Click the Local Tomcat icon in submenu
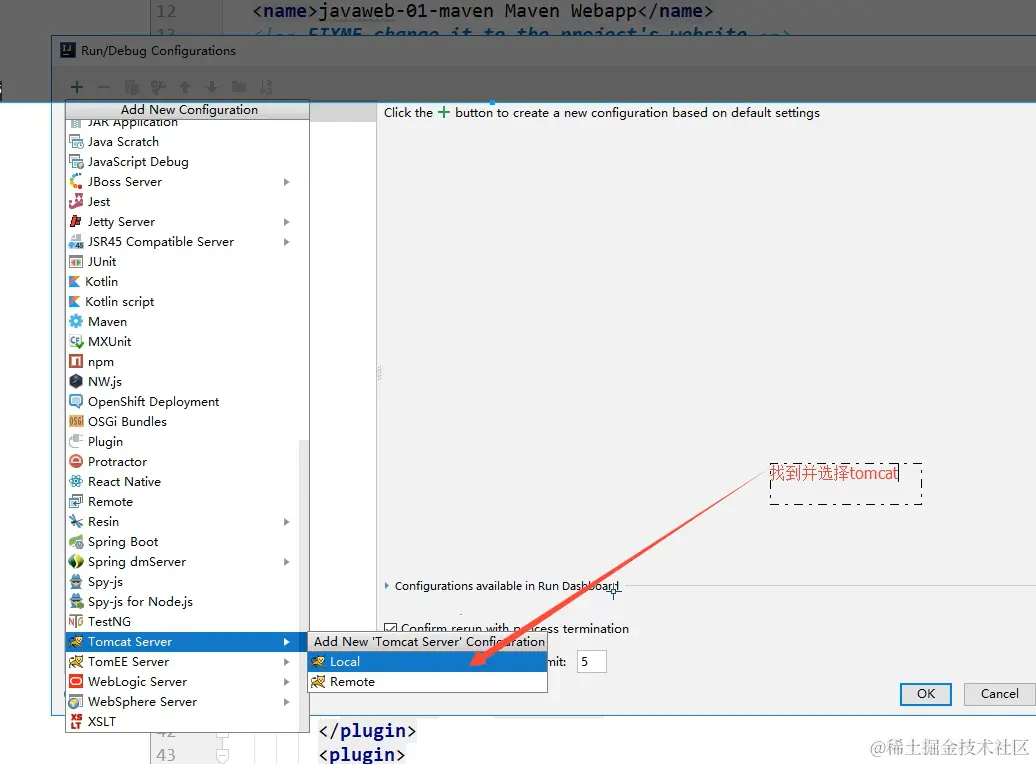 (x=318, y=662)
